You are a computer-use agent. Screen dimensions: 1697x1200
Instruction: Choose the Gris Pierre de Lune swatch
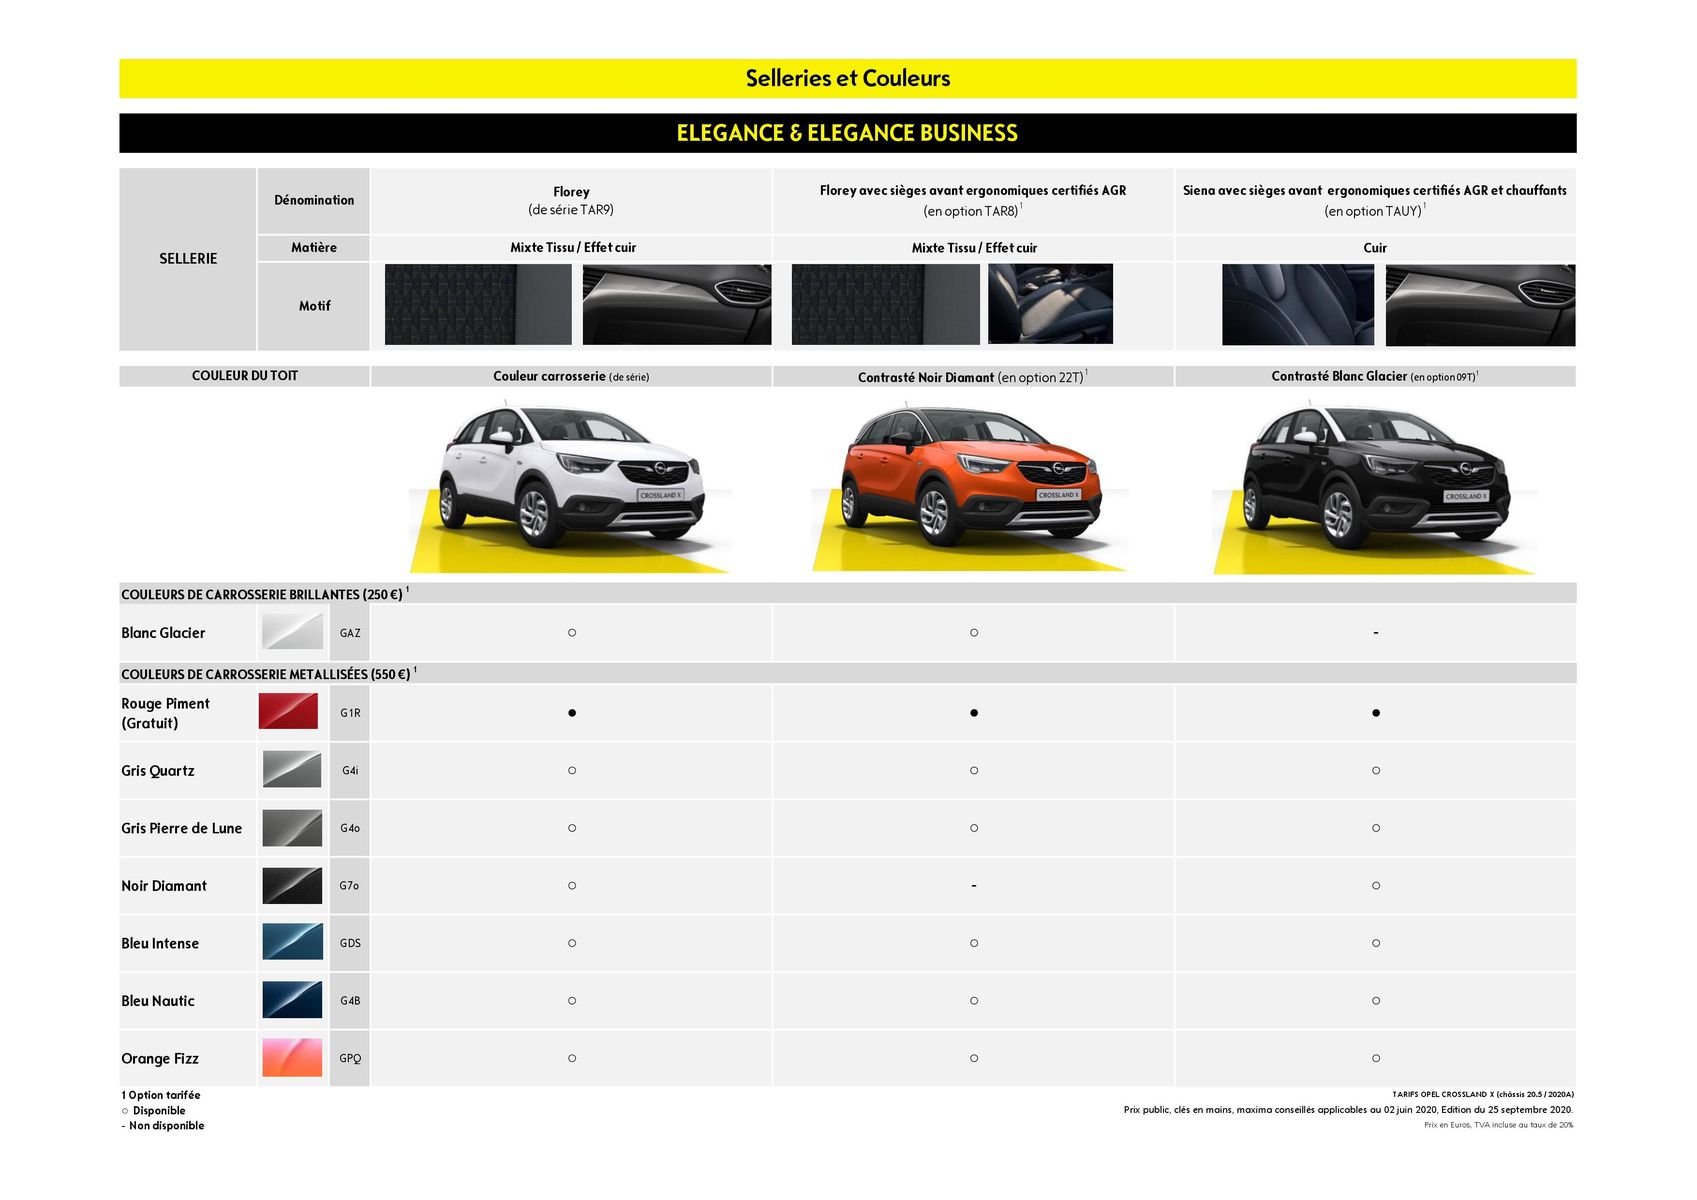click(x=292, y=828)
